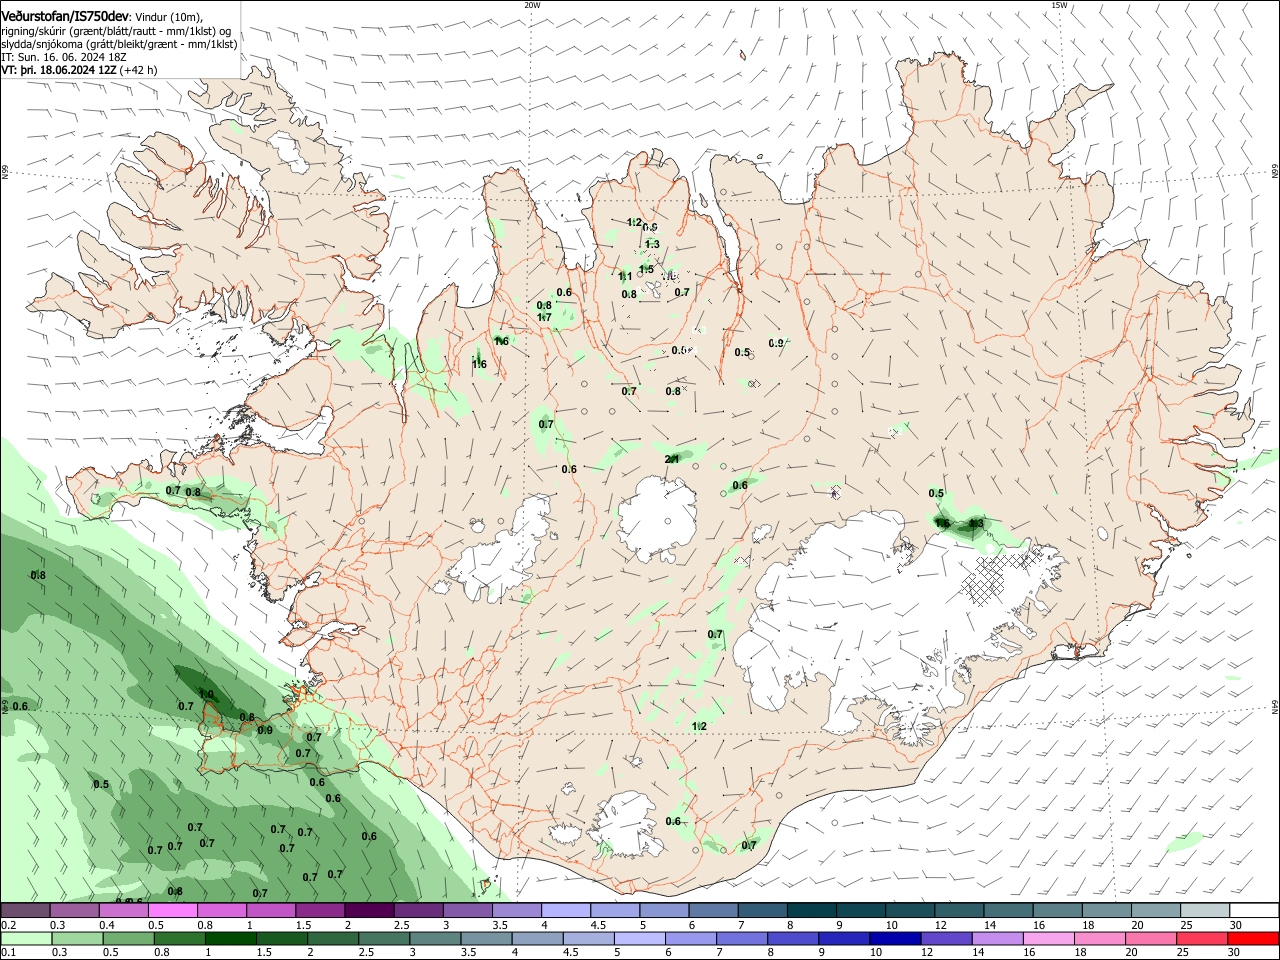Click the Veðurstofan/IS750dev title text

[64, 17]
